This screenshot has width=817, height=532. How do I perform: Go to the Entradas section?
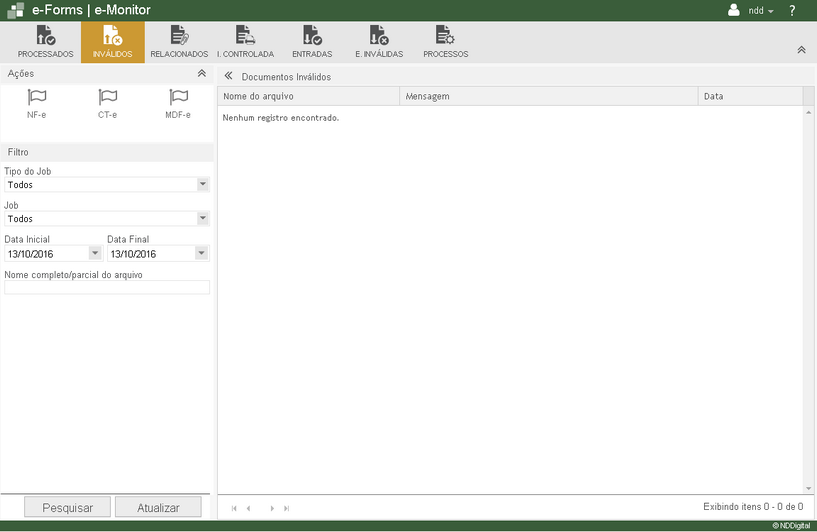tap(312, 42)
